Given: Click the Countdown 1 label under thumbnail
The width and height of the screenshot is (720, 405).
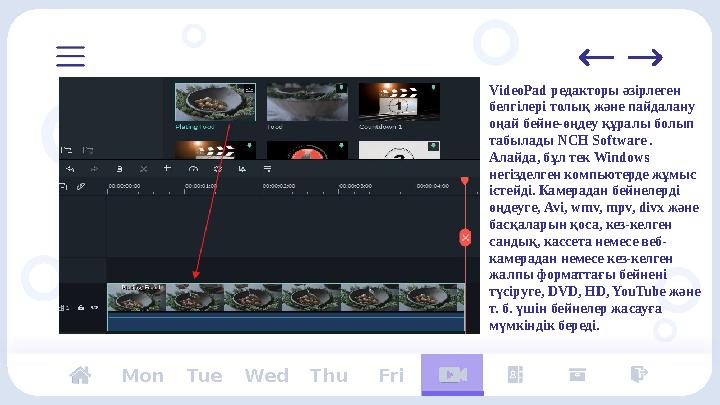Looking at the screenshot, I should [x=381, y=127].
